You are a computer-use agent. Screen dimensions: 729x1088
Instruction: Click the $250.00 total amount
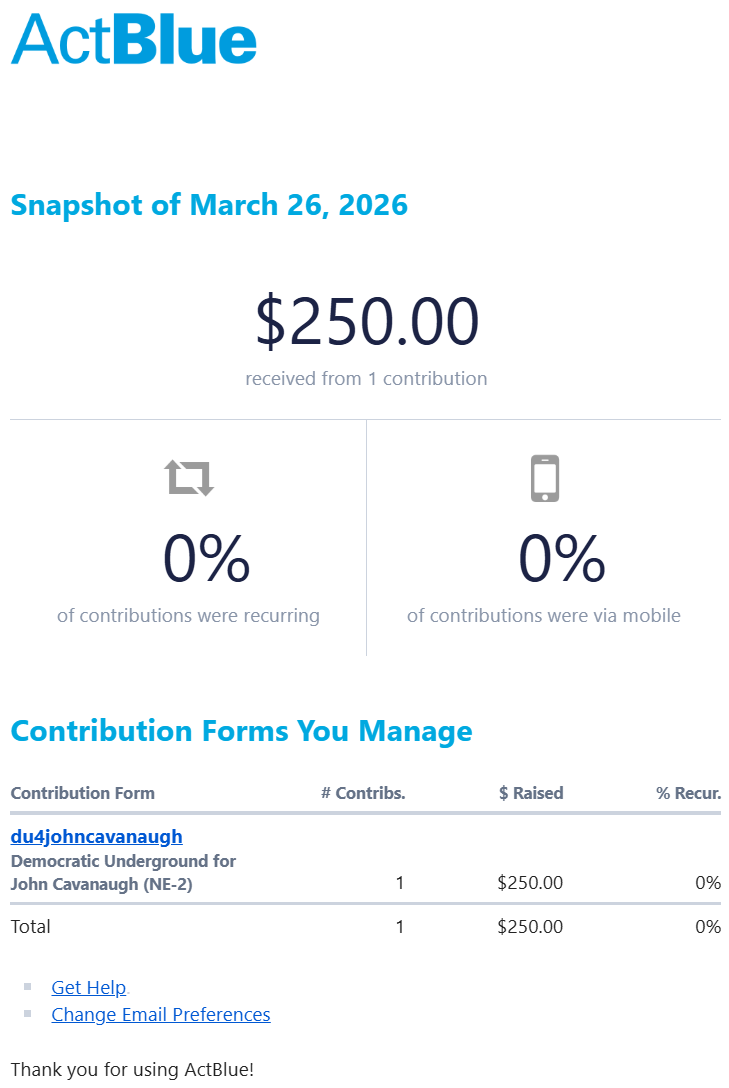click(367, 323)
